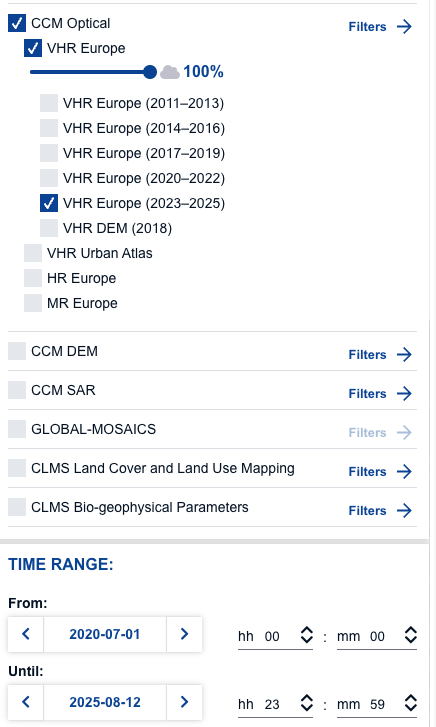The image size is (436, 727).
Task: Enable VHR Urban Atlas checkbox
Action: point(33,253)
